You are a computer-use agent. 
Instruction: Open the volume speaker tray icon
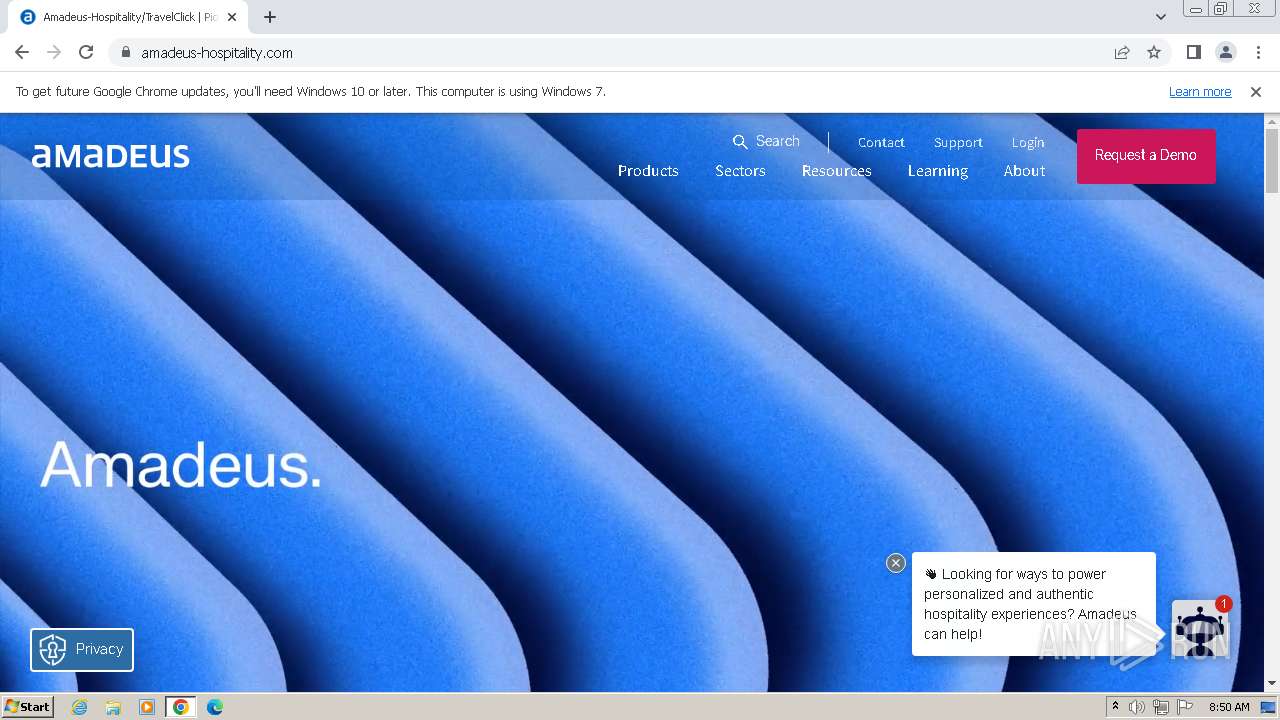[x=1137, y=707]
